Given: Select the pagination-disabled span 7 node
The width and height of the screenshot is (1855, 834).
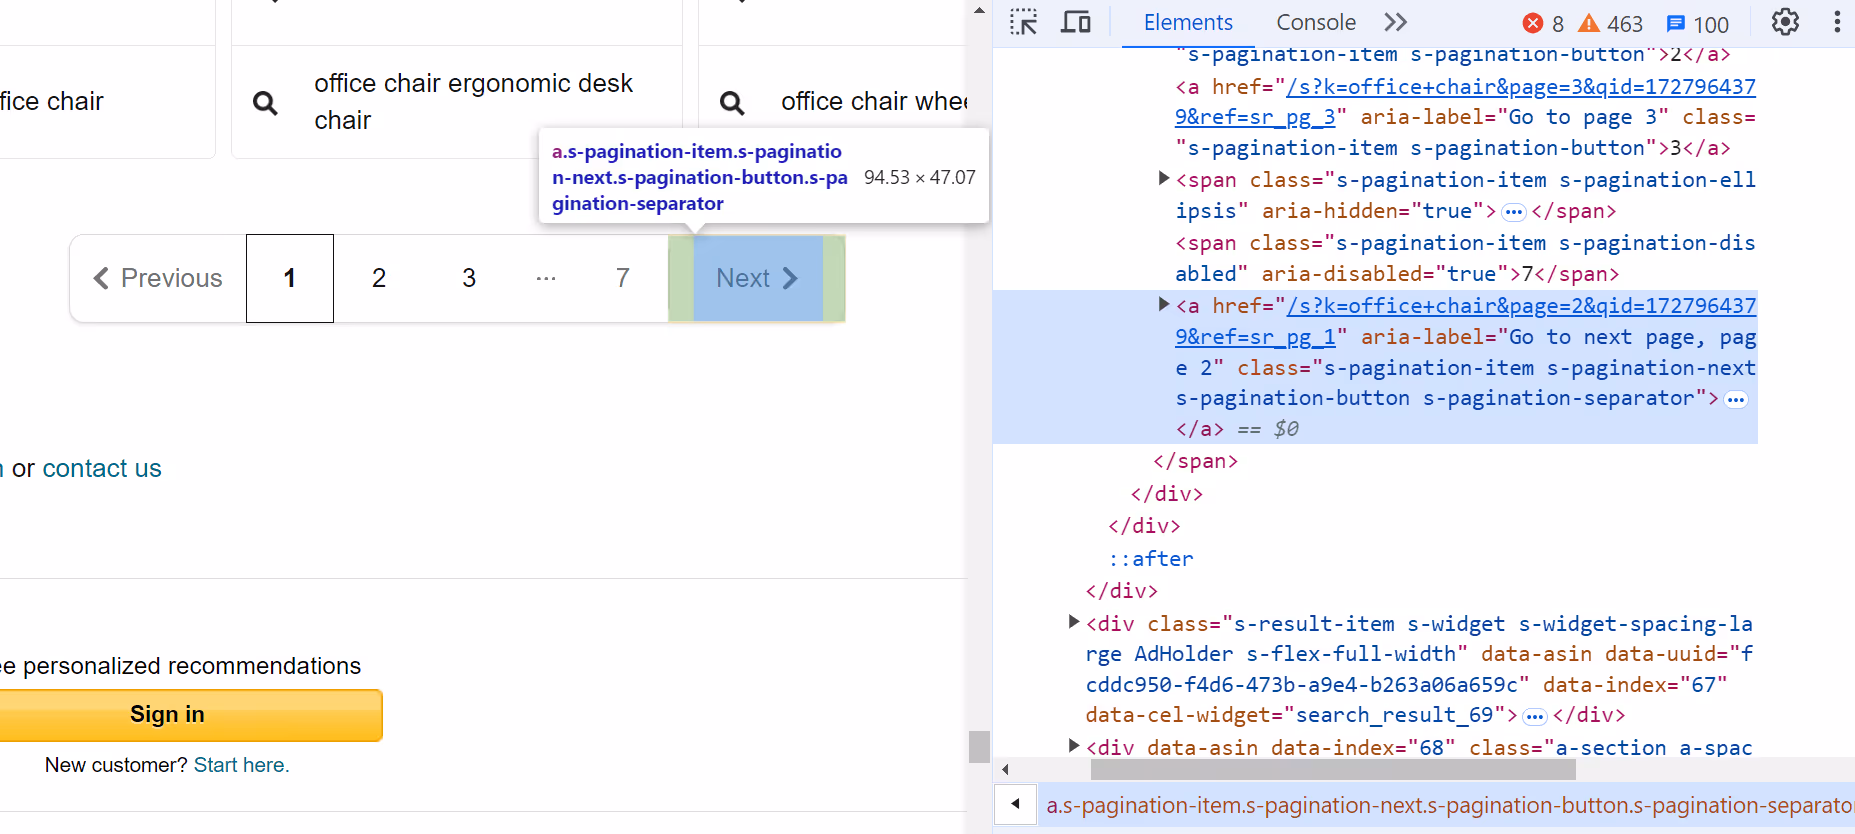Looking at the screenshot, I should click(x=1465, y=258).
